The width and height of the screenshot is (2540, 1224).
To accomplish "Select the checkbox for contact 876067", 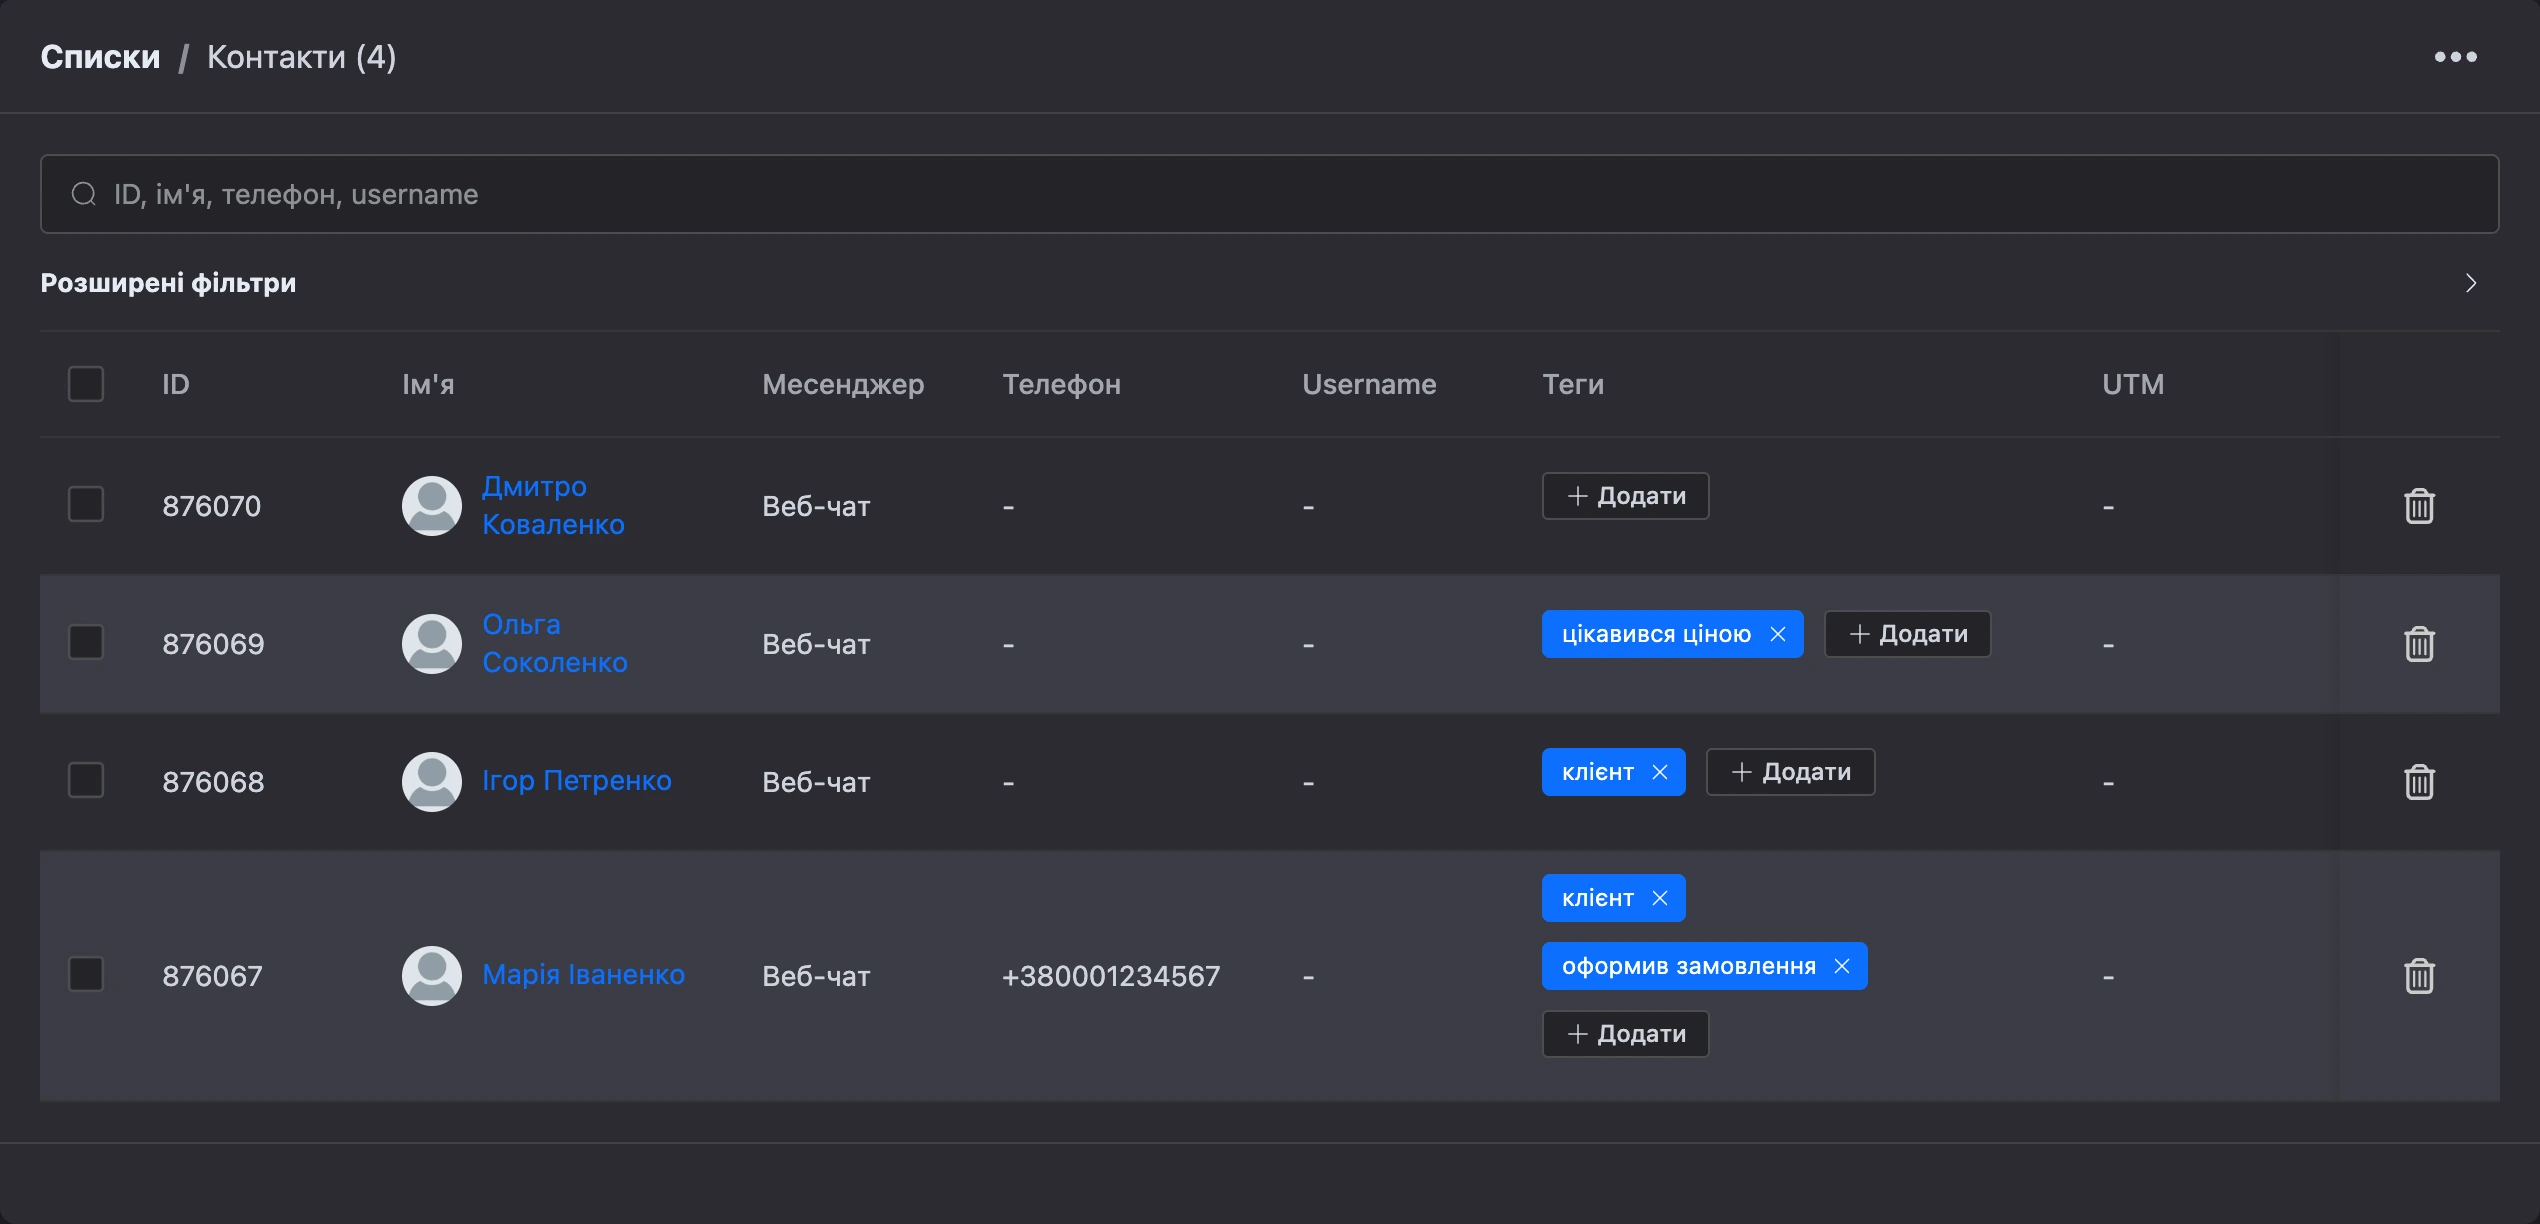I will (x=86, y=974).
